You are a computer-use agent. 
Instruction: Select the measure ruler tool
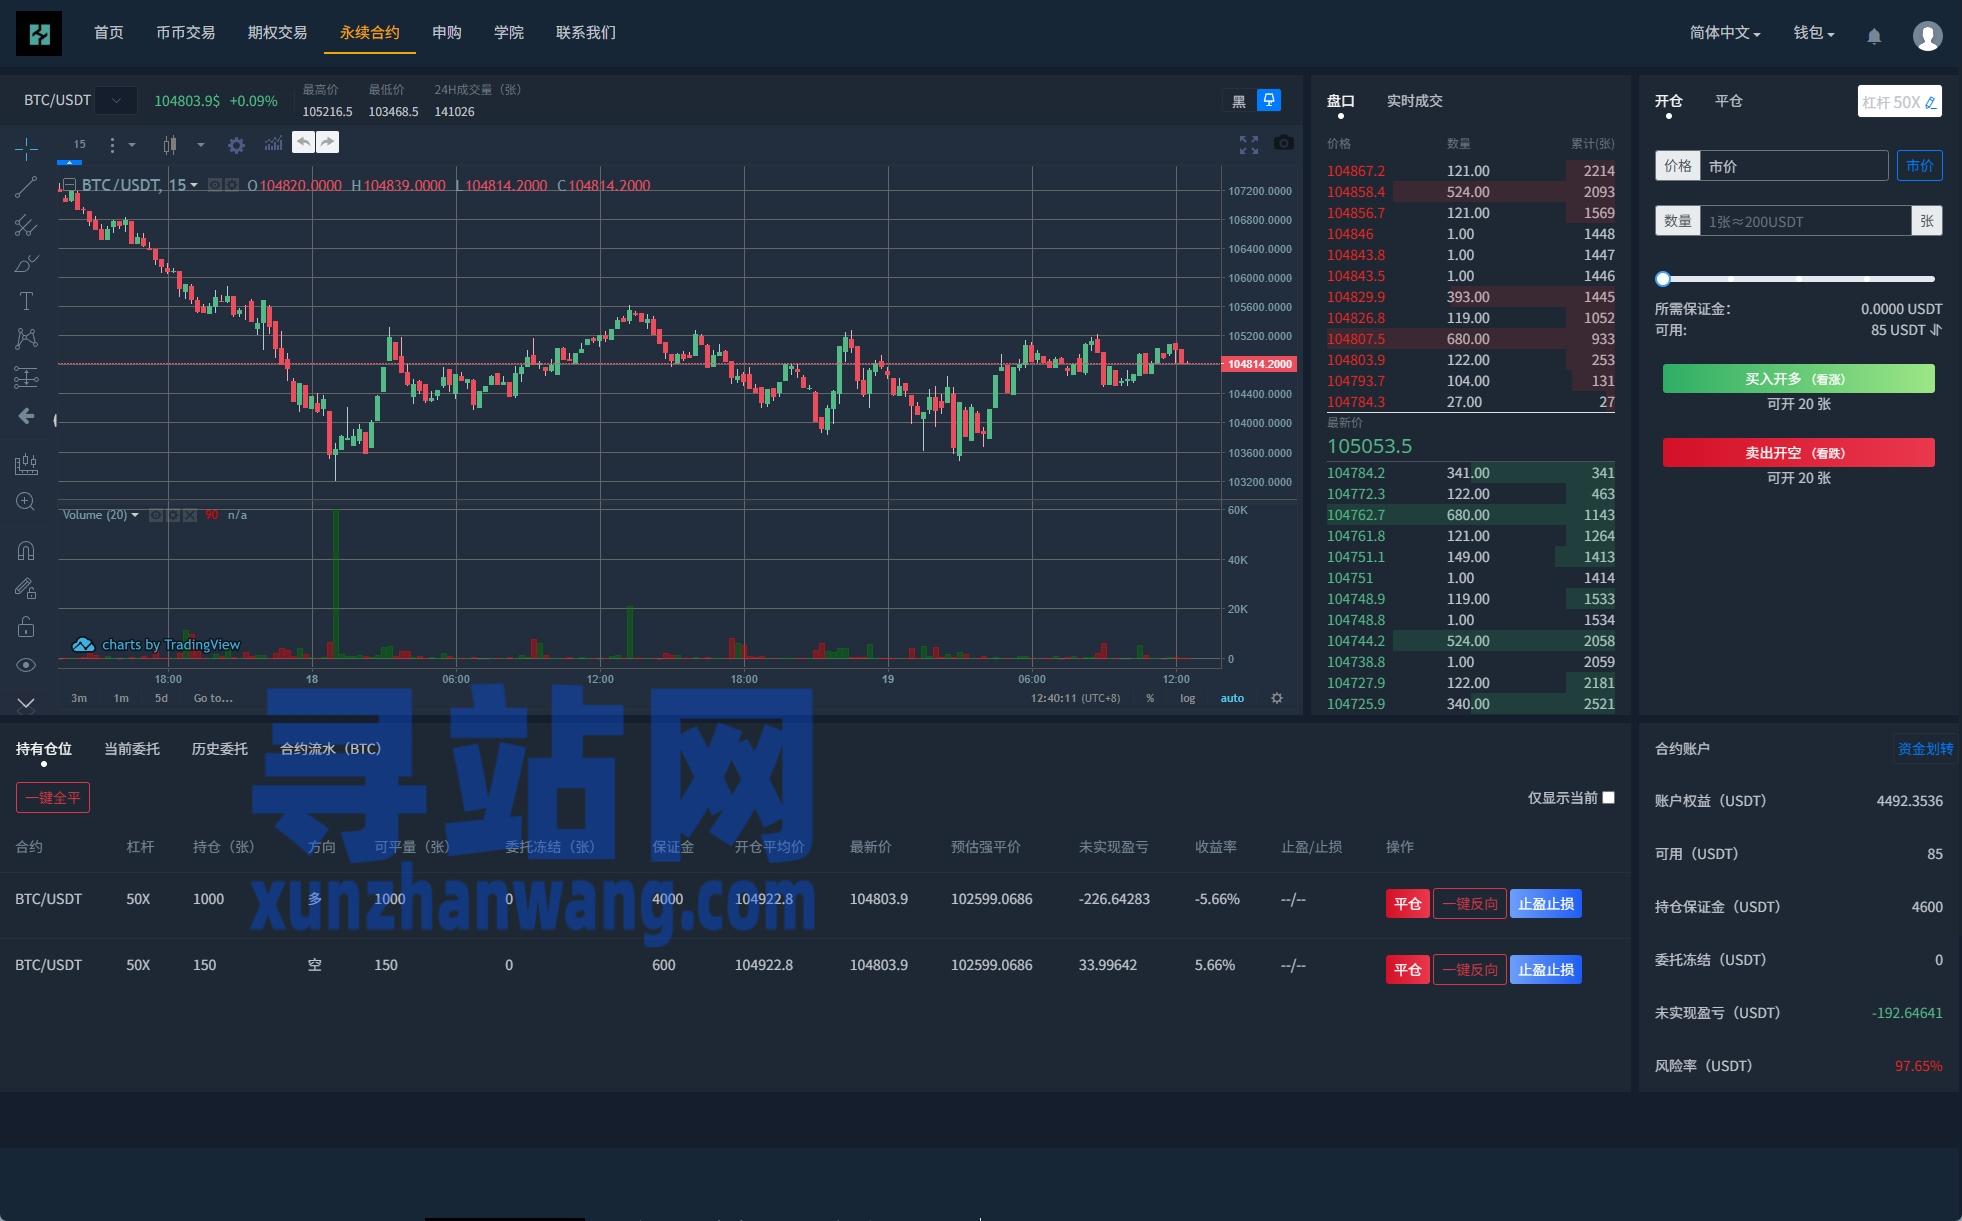pyautogui.click(x=26, y=464)
